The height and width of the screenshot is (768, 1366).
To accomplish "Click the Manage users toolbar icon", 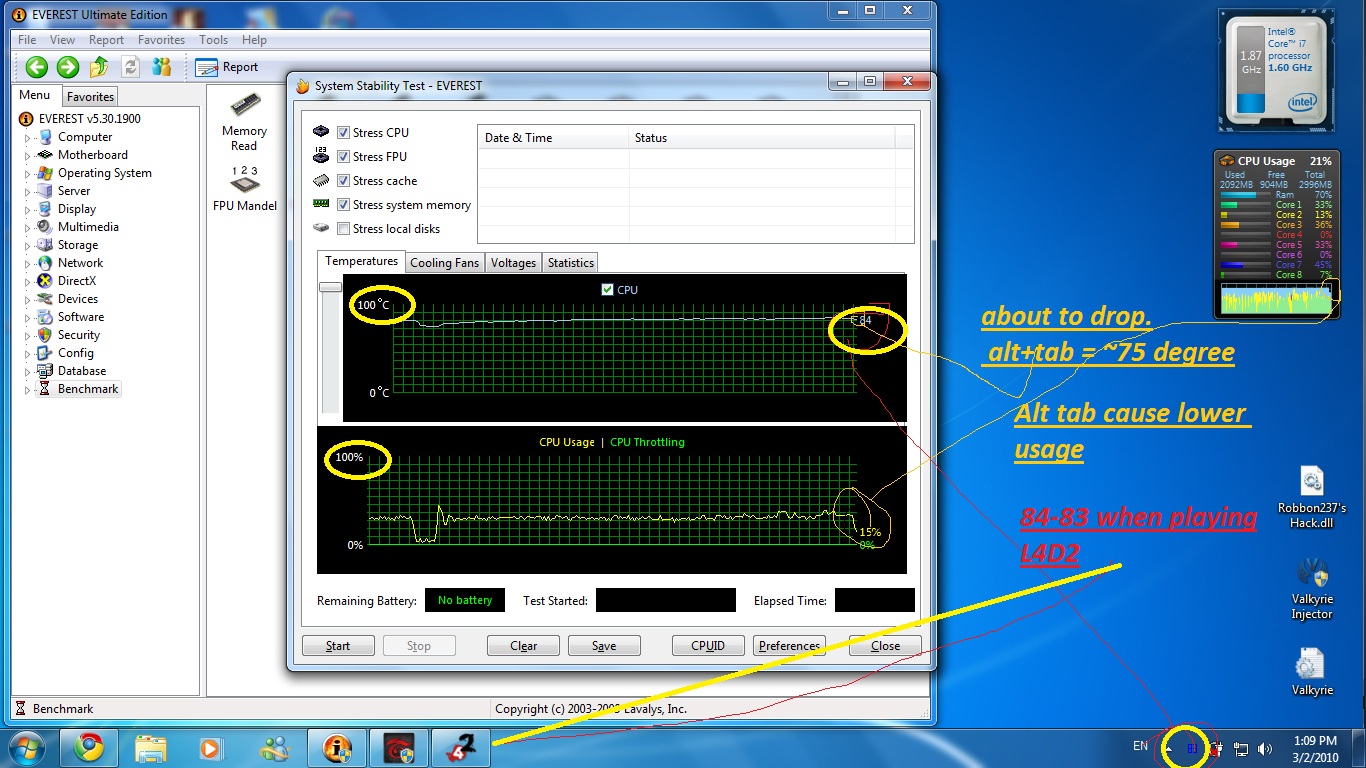I will [x=161, y=67].
